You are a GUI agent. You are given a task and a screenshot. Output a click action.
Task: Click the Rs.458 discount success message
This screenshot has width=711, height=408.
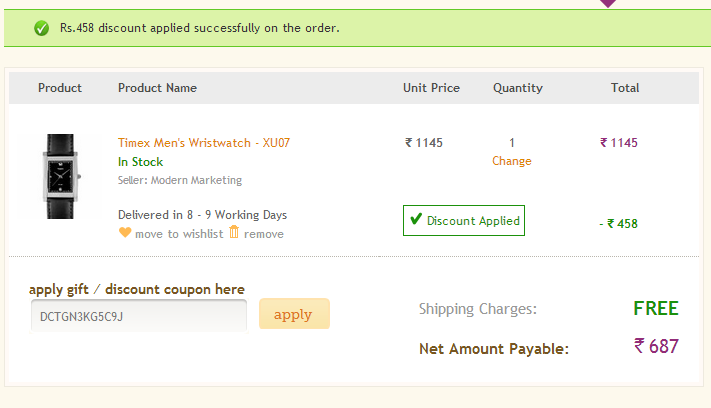[200, 28]
